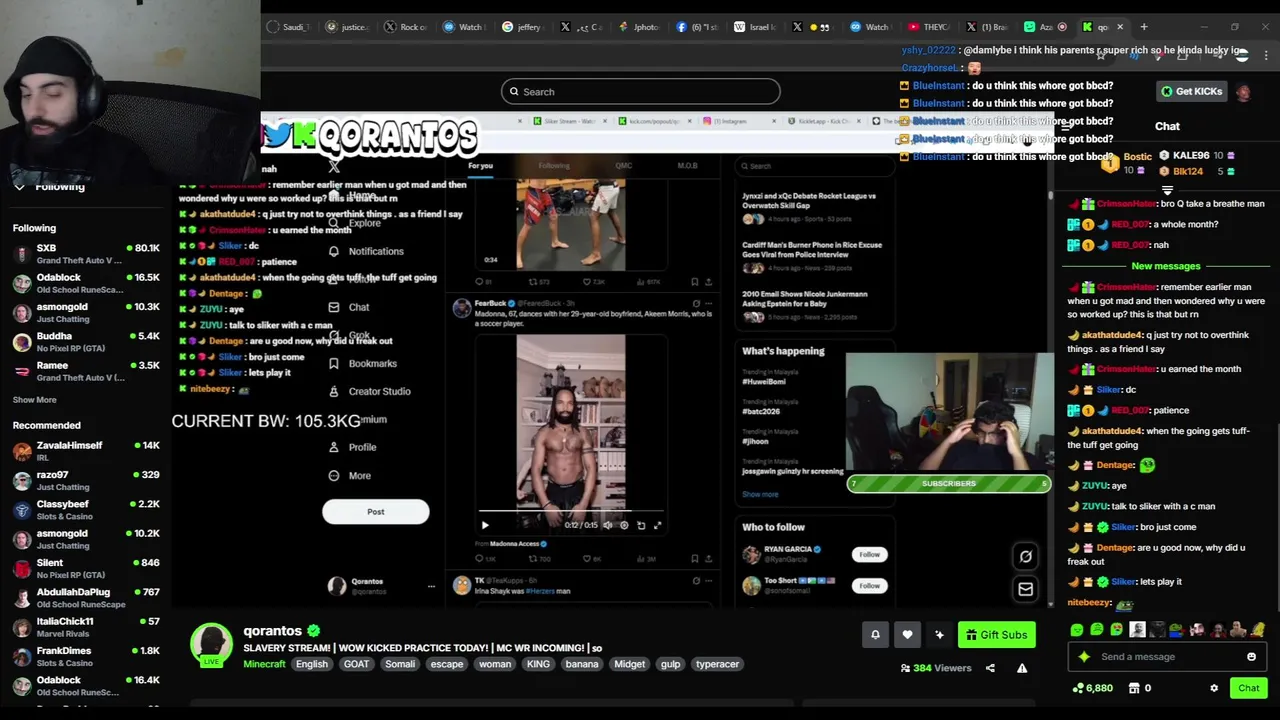Open the chat shop icon

coord(1134,688)
